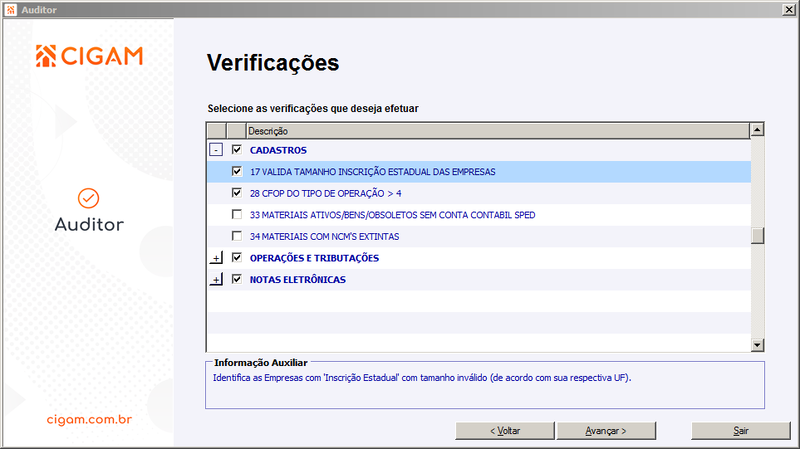Expand the OPERAÇÕES E TRIBUTAÇÕES group

tap(216, 258)
